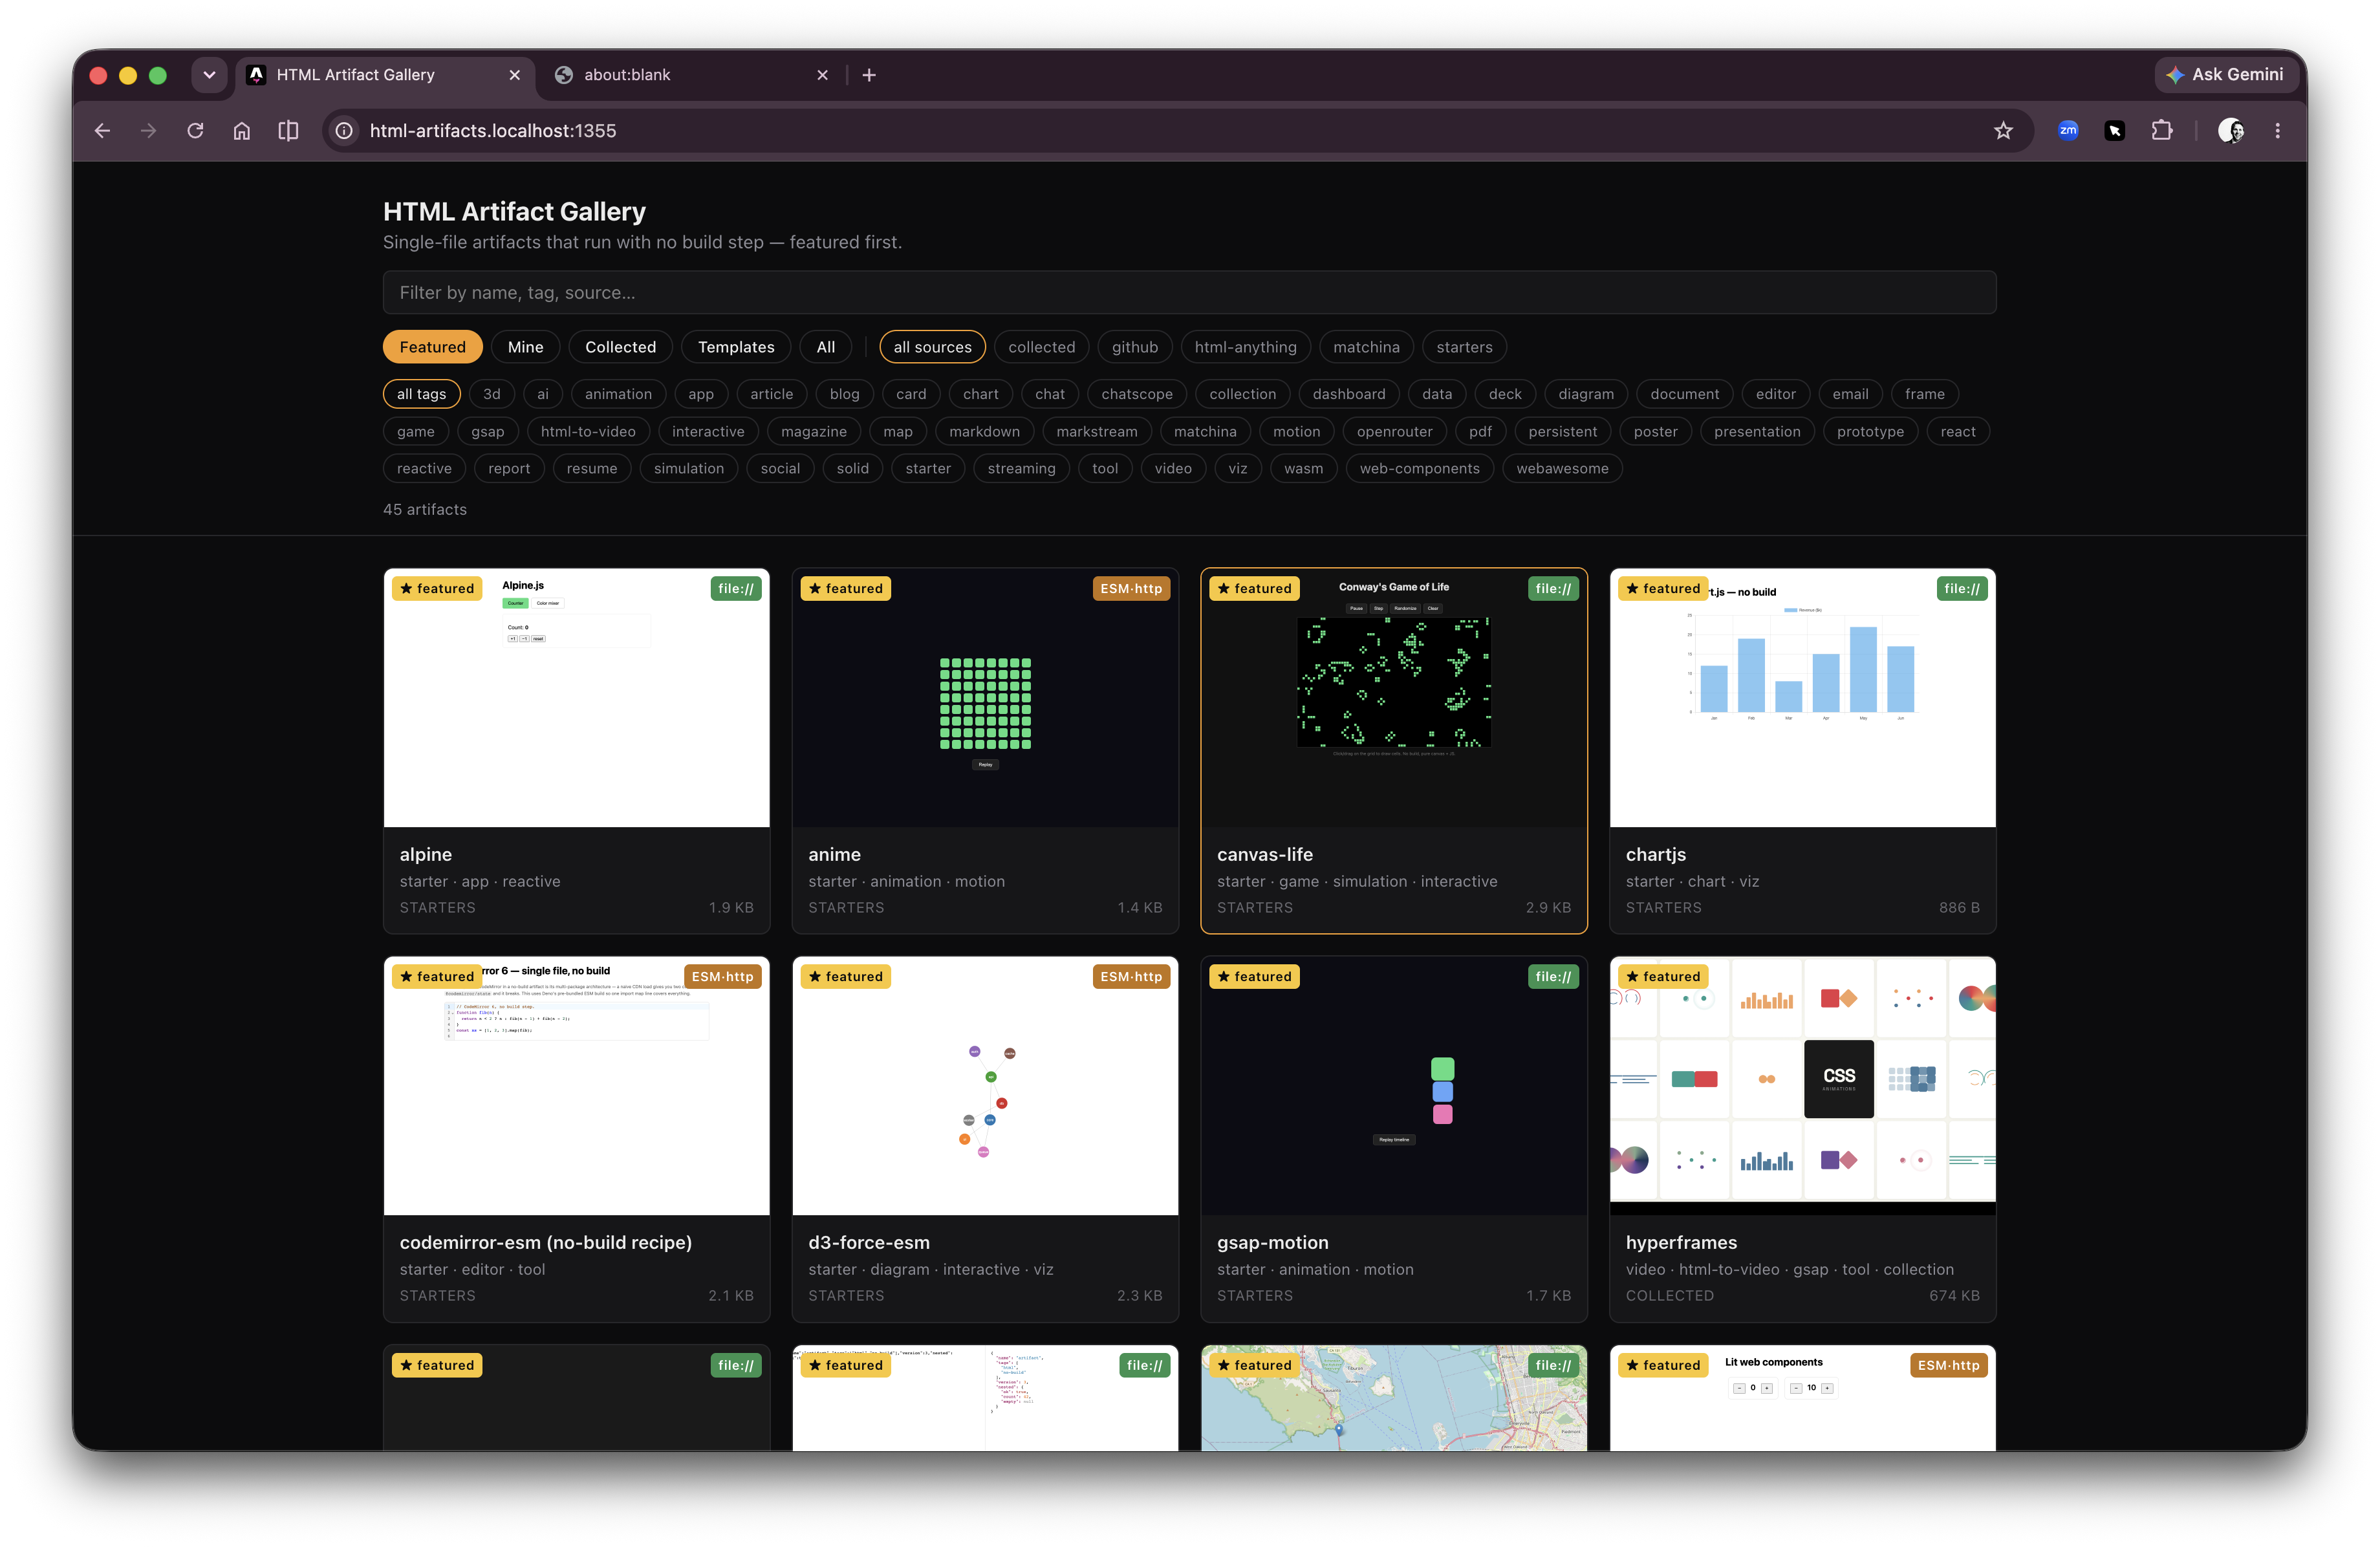Viewport: 2380px width, 1547px height.
Task: Open a new tab with plus icon
Action: click(x=869, y=75)
